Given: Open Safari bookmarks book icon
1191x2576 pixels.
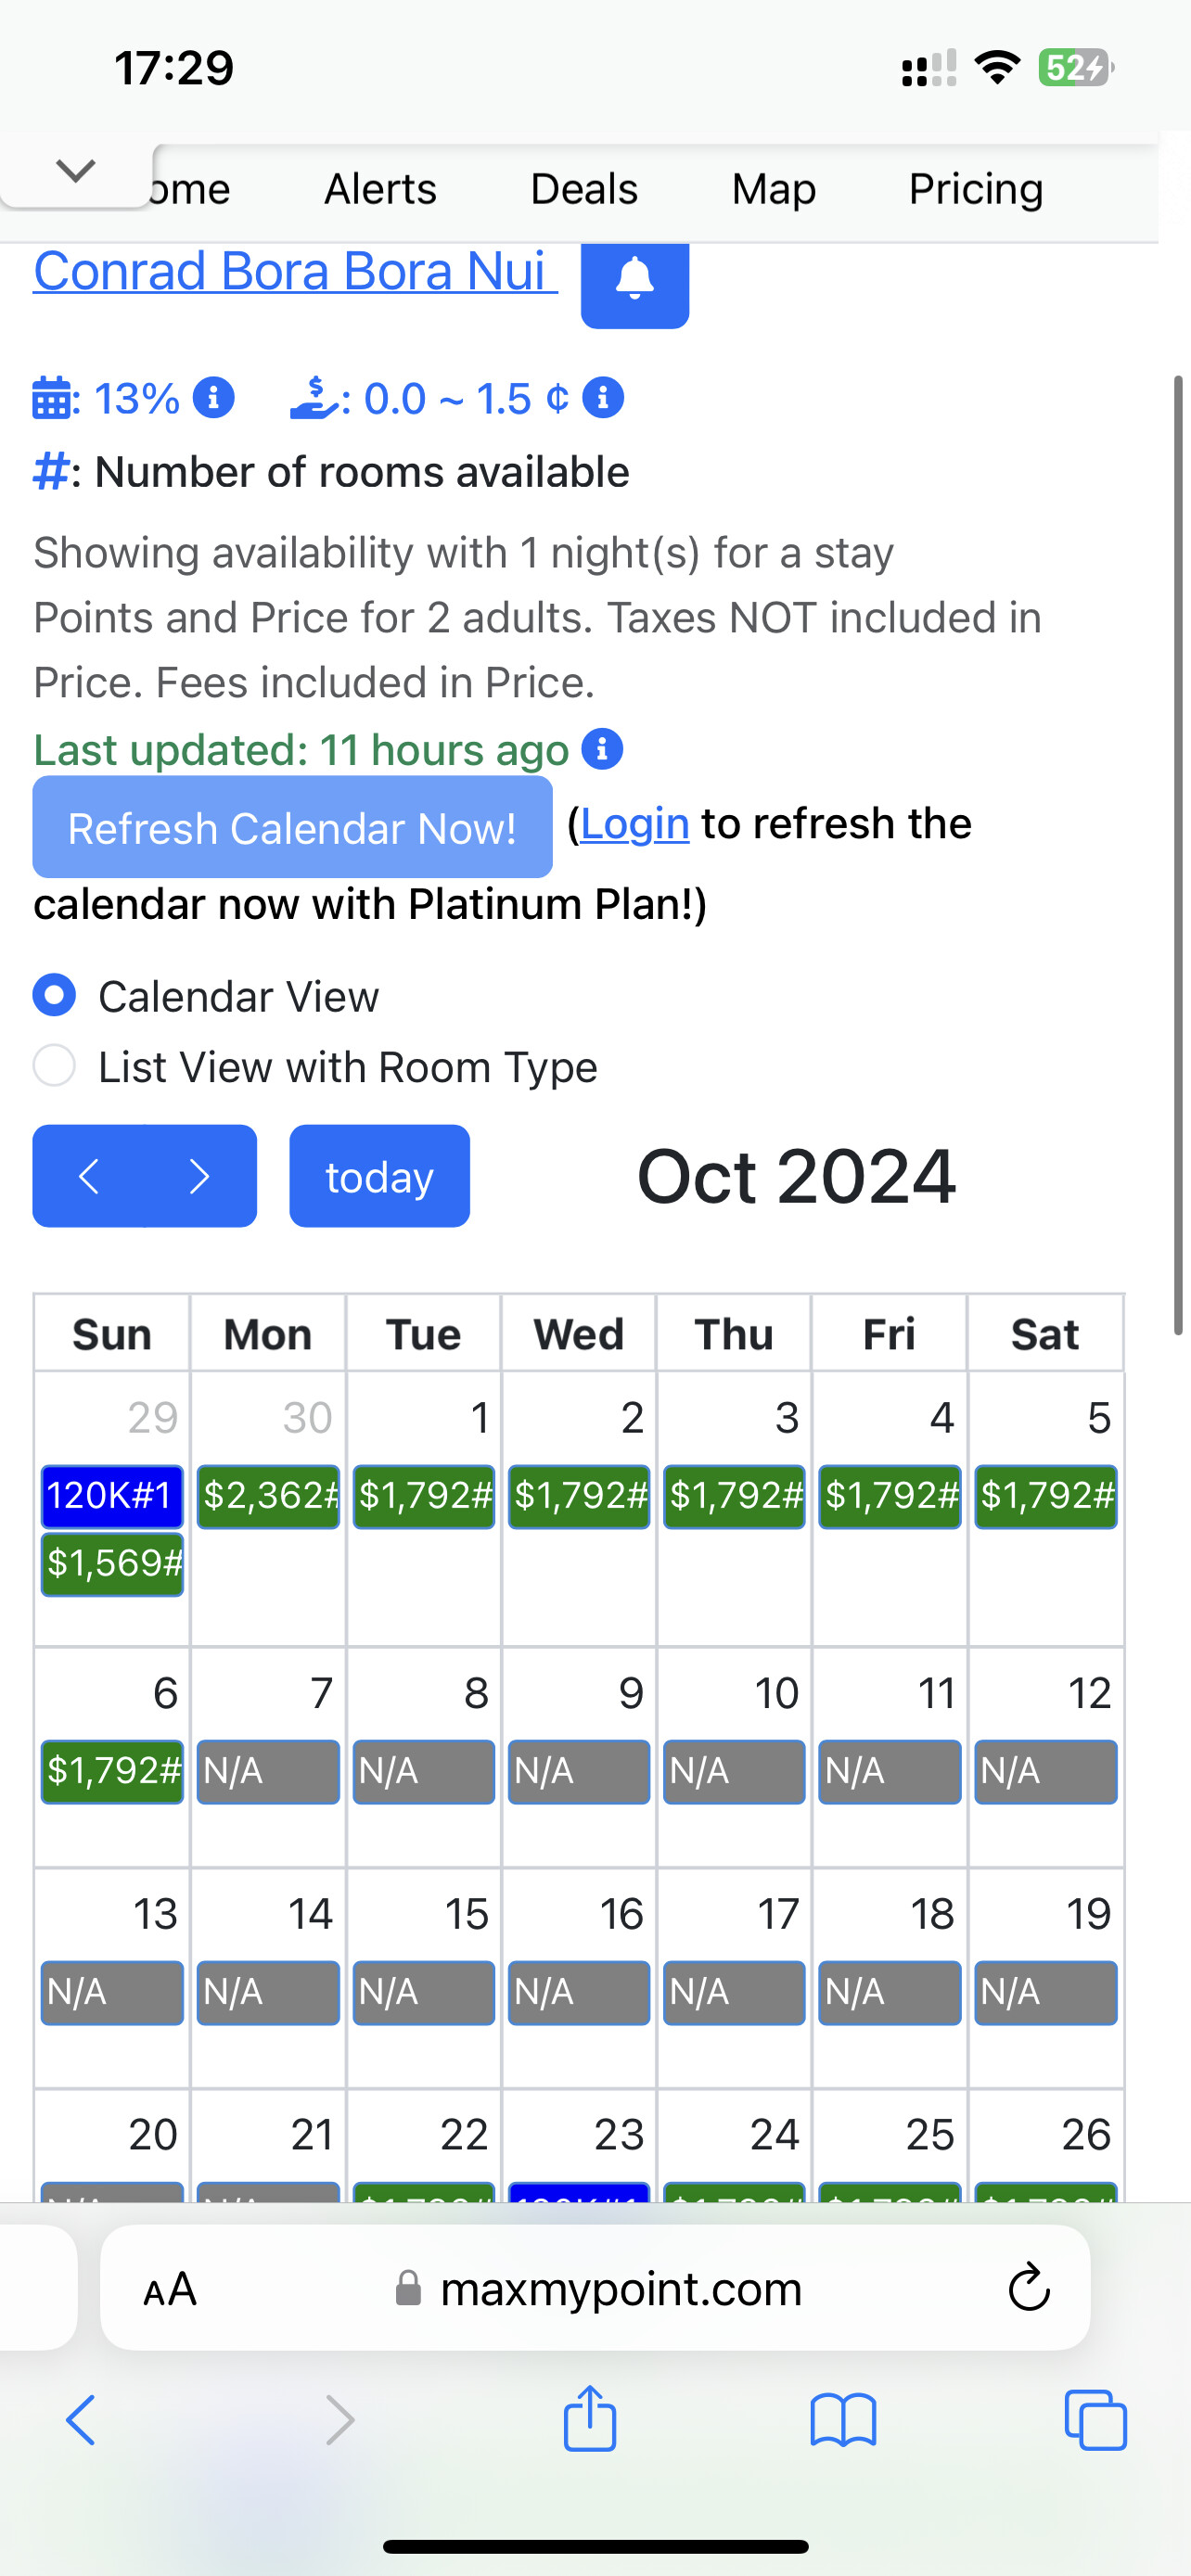Looking at the screenshot, I should click(843, 2420).
